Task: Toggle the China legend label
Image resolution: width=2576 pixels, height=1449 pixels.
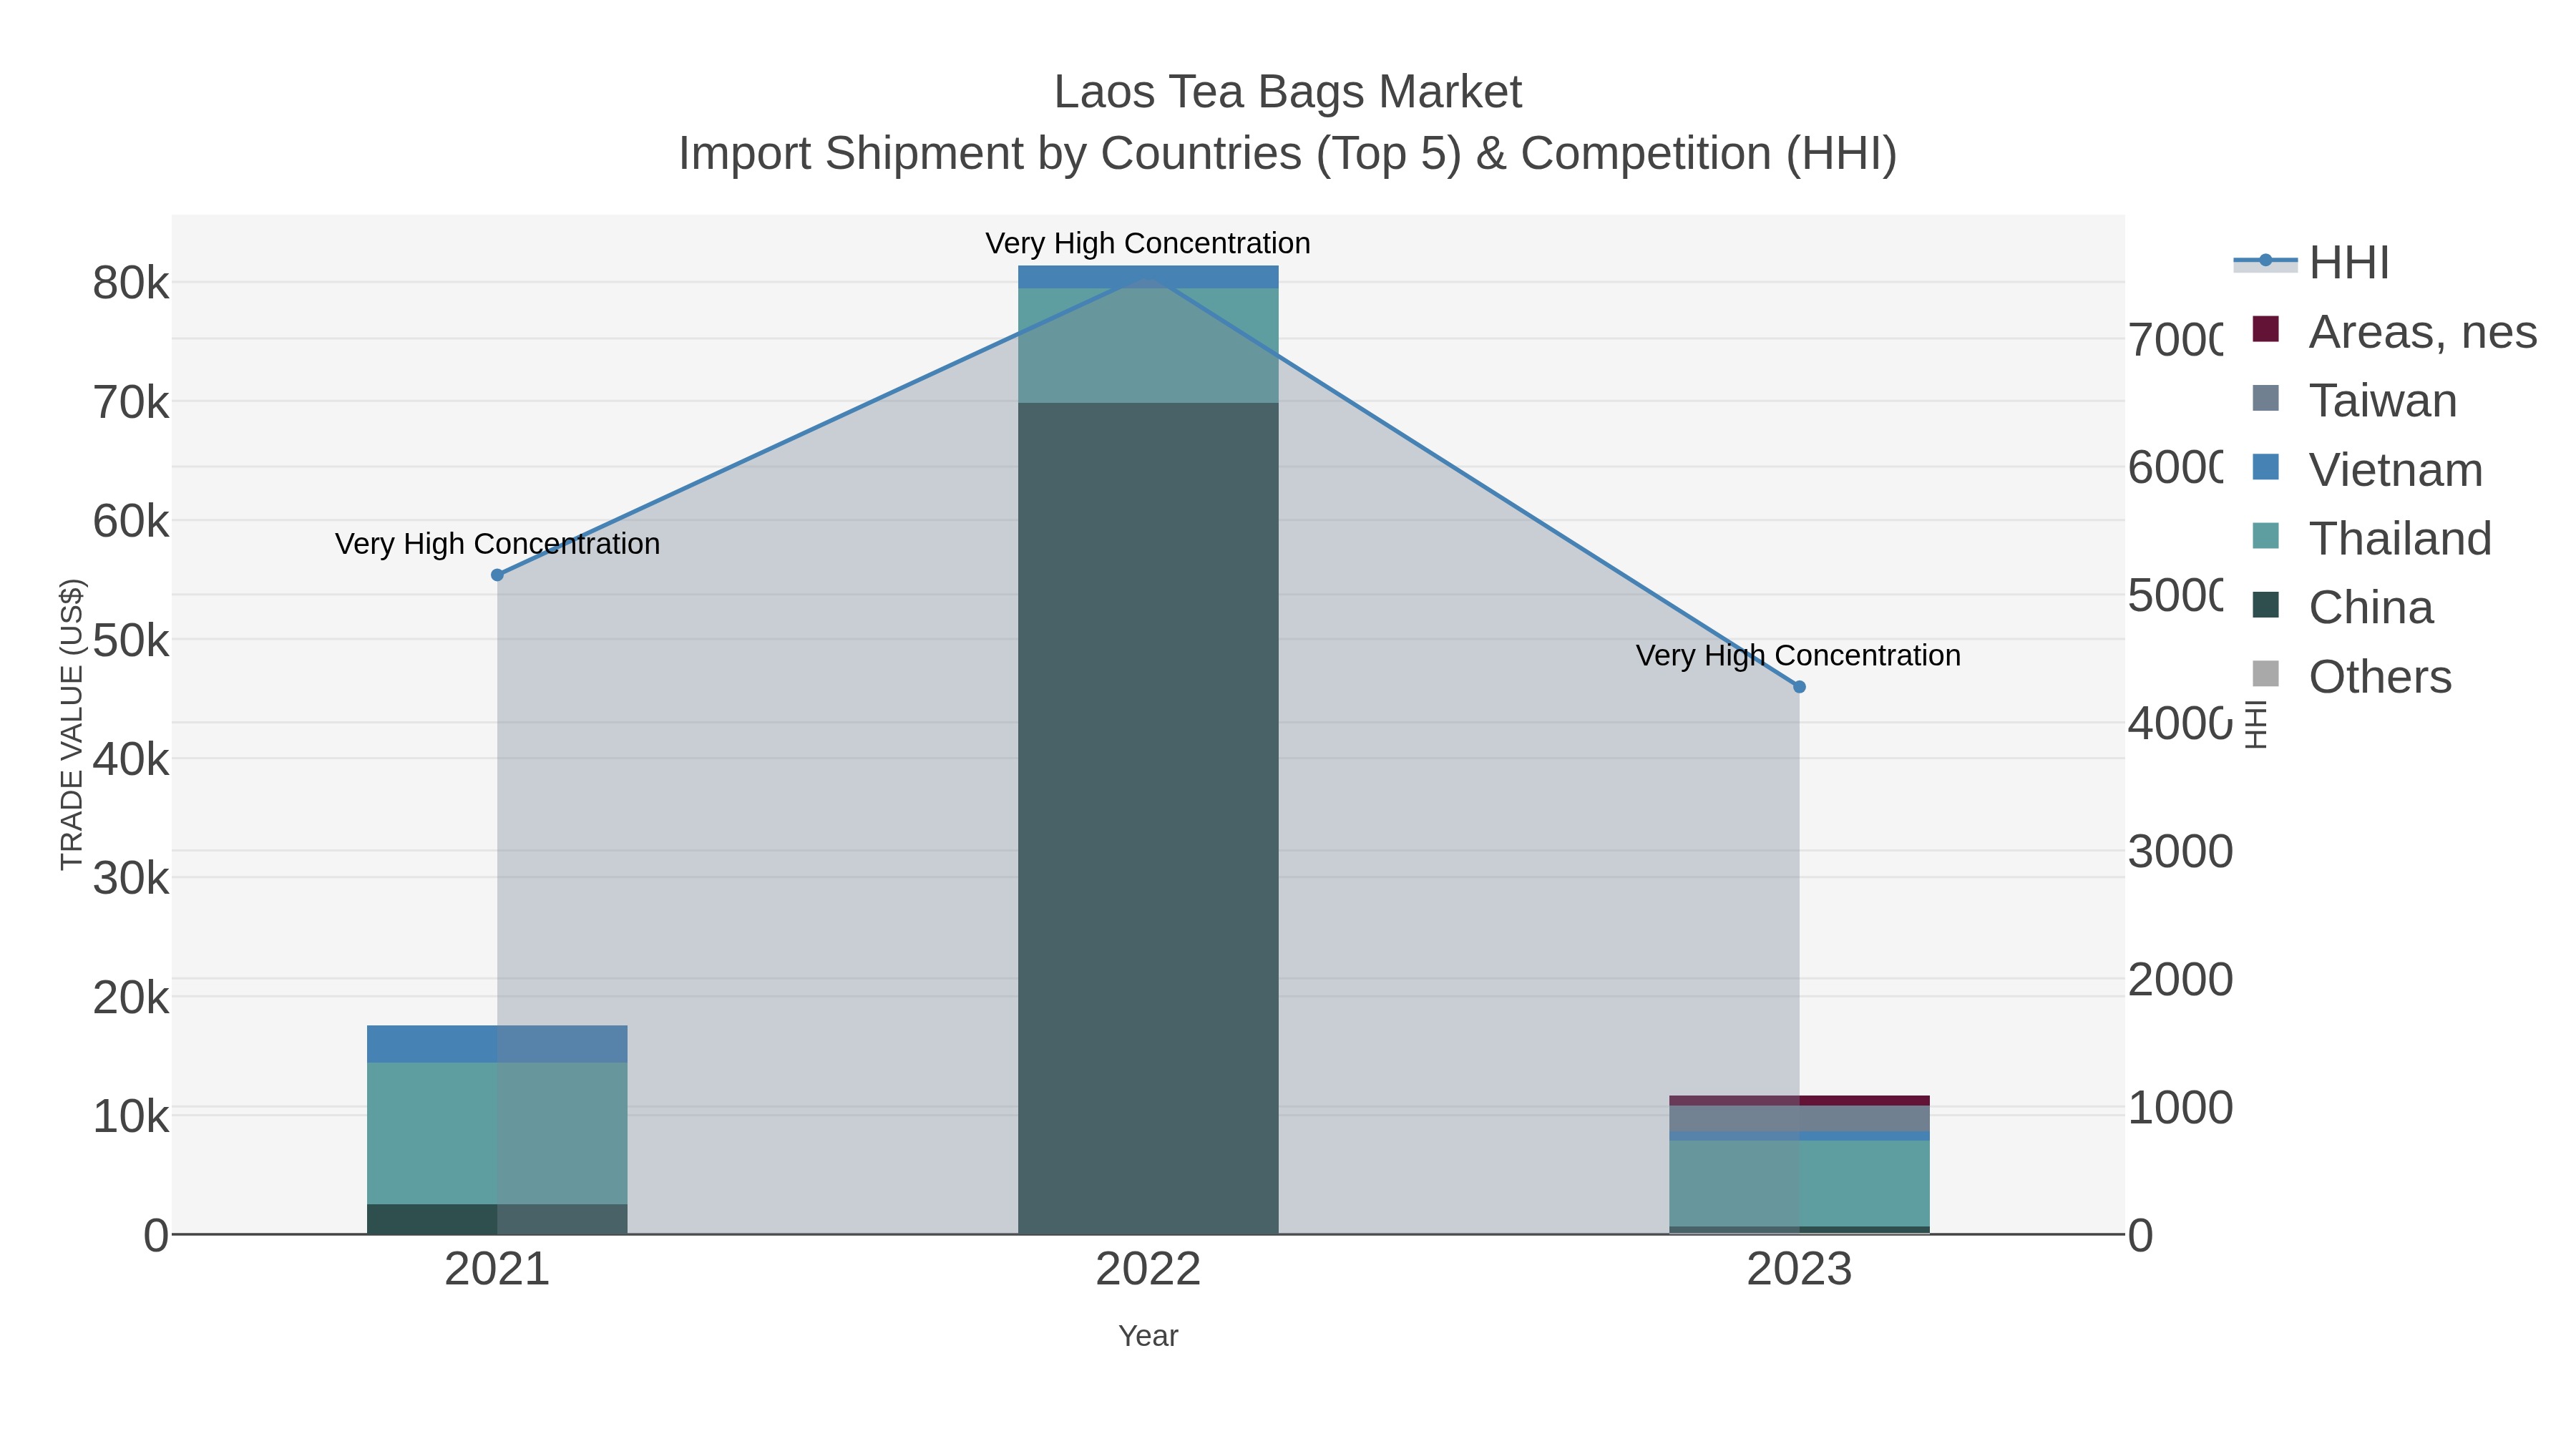Action: tap(2371, 607)
